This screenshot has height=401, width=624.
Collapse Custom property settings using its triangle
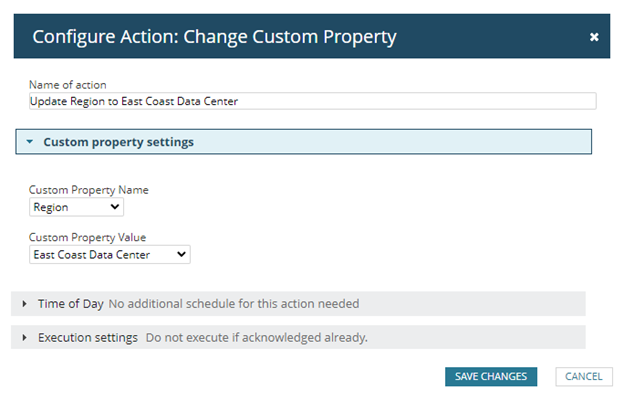coord(30,142)
